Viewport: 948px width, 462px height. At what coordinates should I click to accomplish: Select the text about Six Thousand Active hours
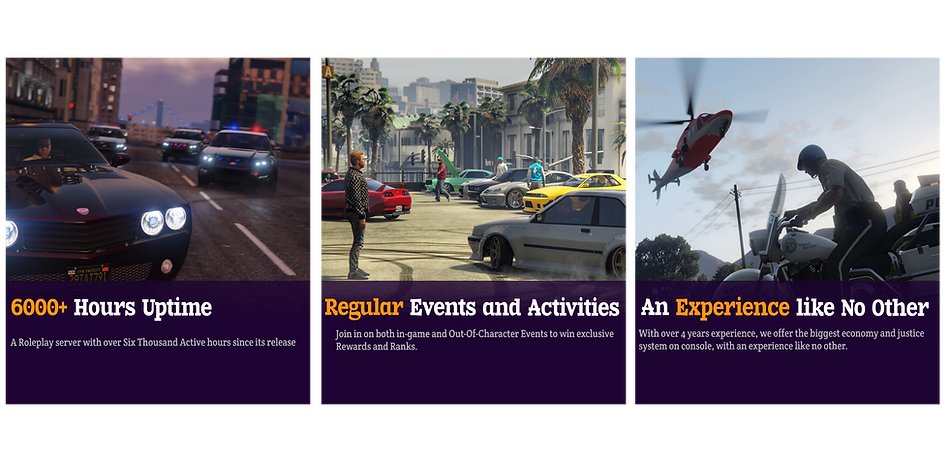[153, 342]
